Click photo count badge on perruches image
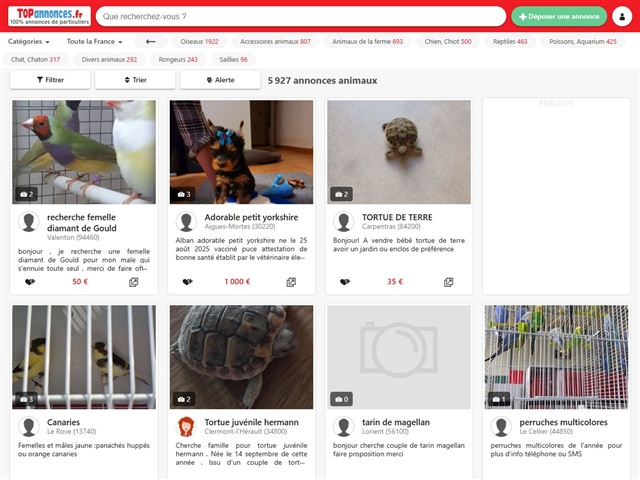Image resolution: width=640 pixels, height=480 pixels. point(499,399)
